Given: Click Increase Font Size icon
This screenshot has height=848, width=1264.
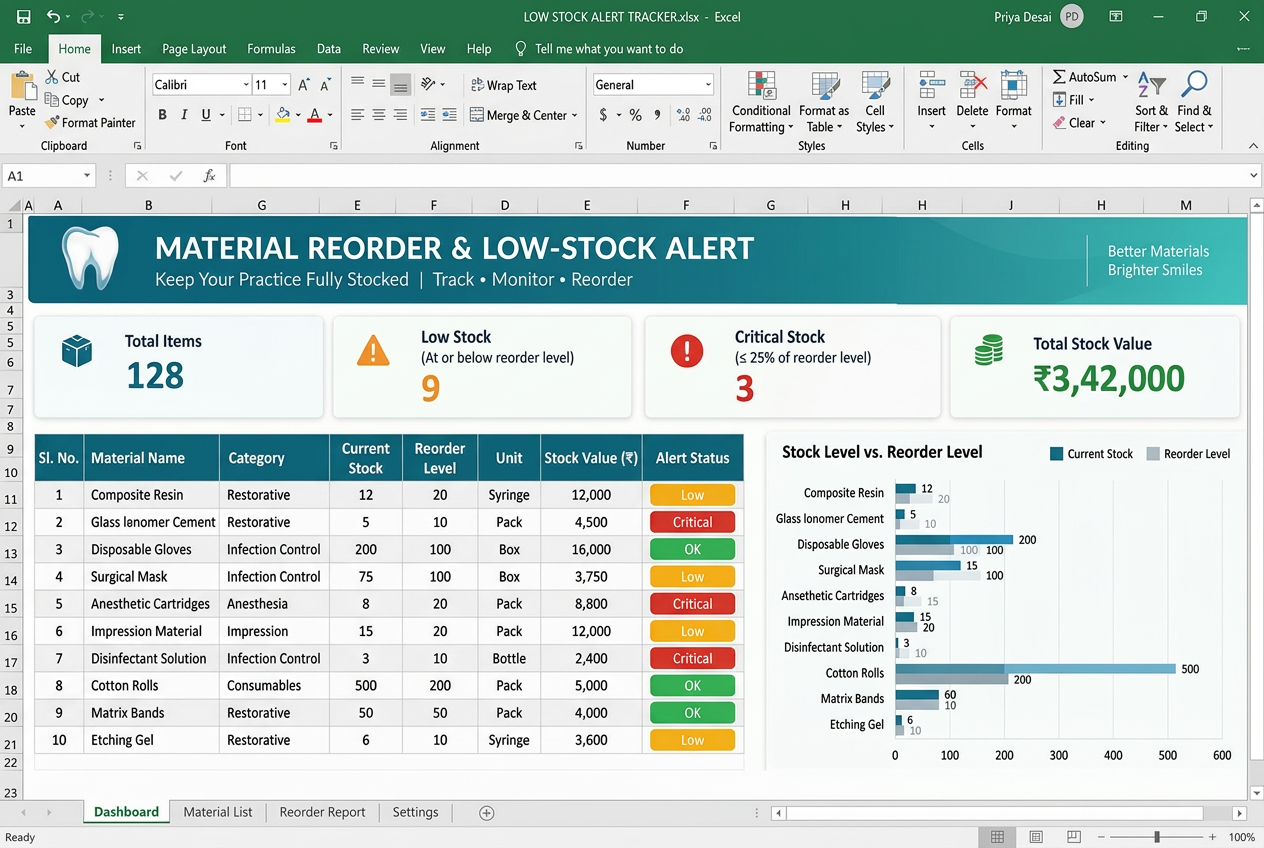Looking at the screenshot, I should pos(305,85).
